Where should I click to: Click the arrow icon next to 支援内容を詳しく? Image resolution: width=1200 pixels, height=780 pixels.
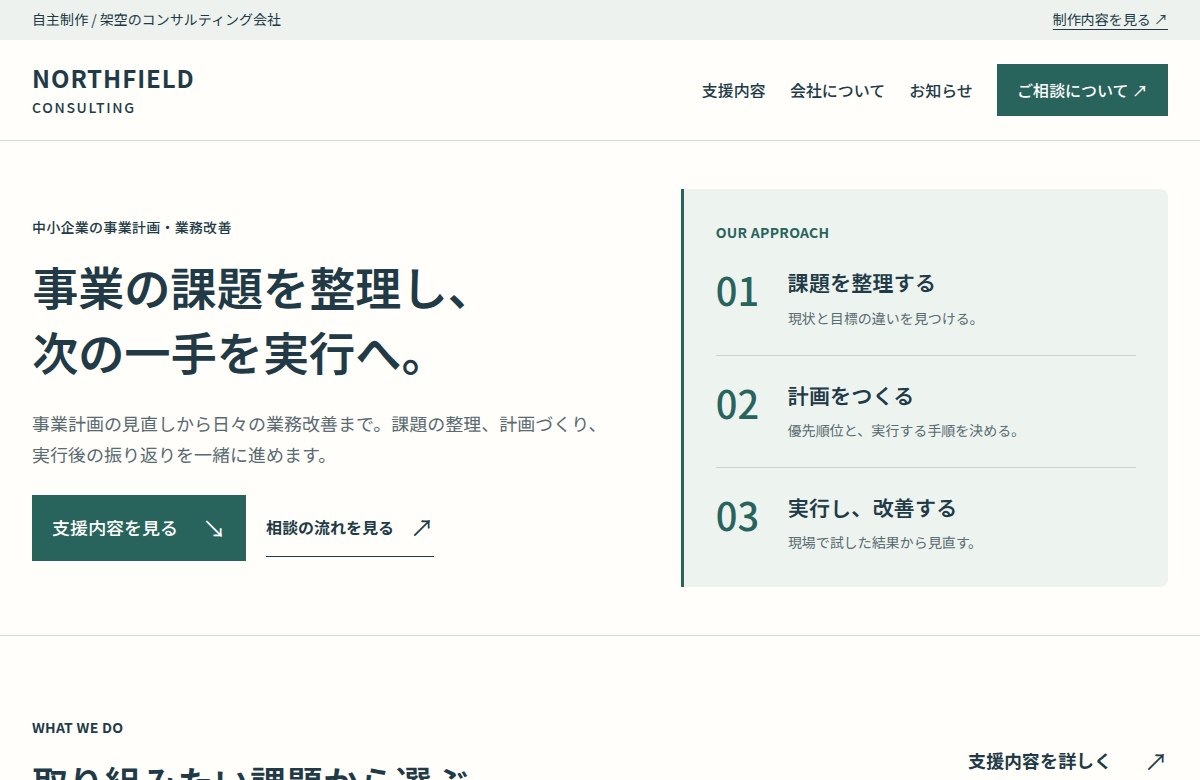[x=1156, y=761]
